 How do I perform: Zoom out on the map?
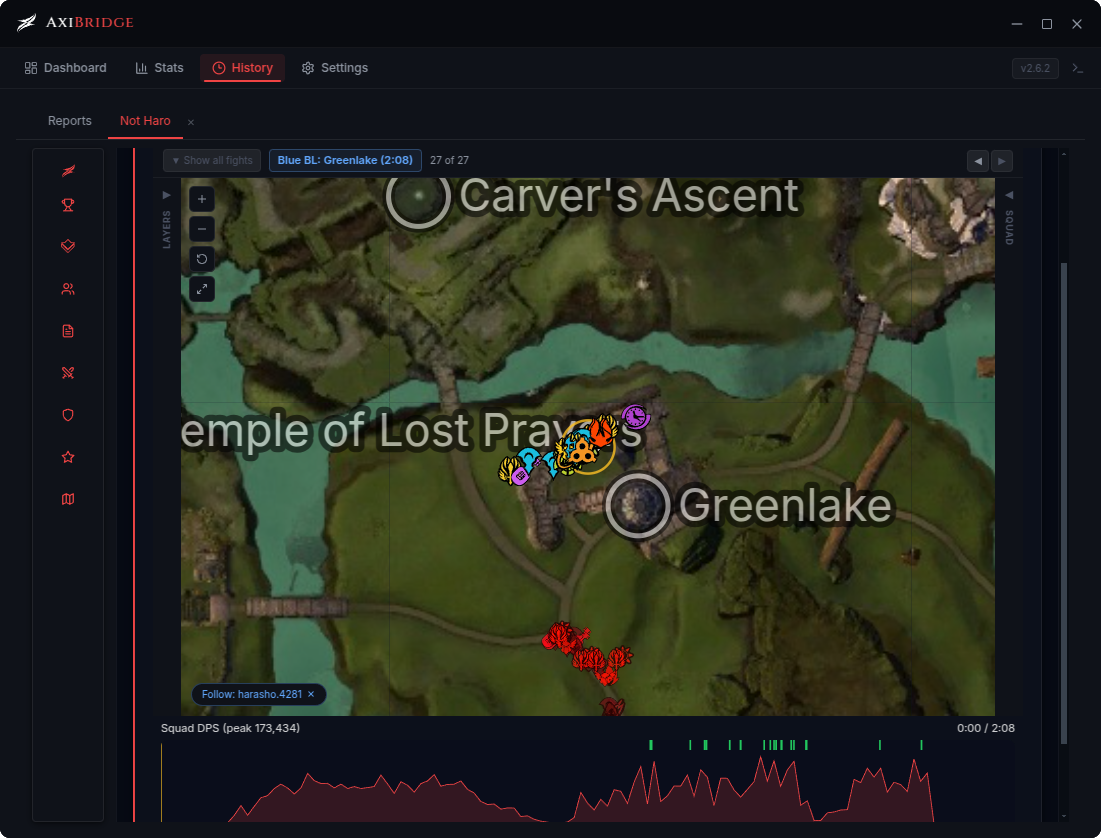202,229
